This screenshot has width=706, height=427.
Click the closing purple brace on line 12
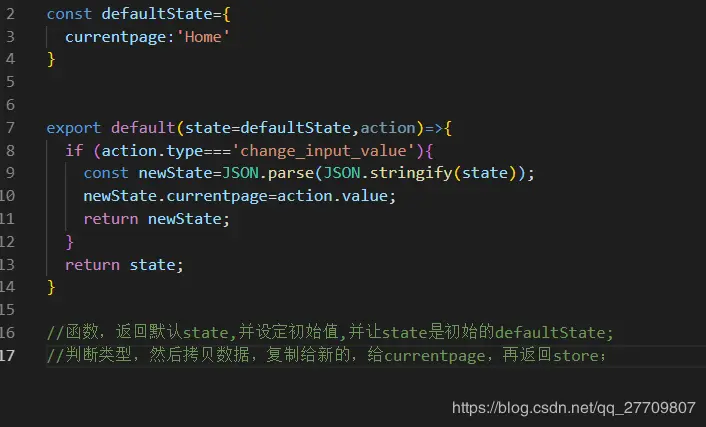[69, 242]
